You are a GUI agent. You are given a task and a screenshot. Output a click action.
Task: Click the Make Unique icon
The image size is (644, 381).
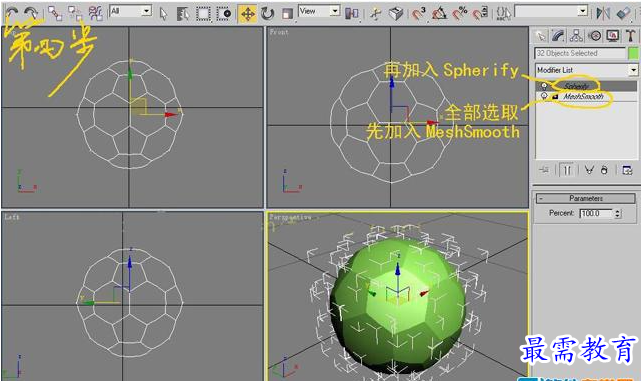(x=589, y=170)
